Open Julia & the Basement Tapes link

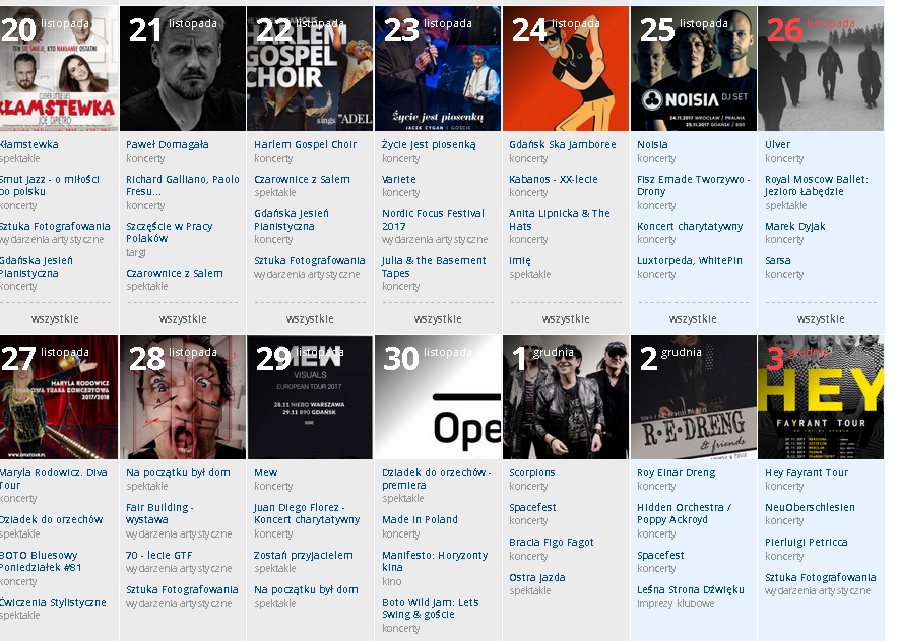click(434, 267)
